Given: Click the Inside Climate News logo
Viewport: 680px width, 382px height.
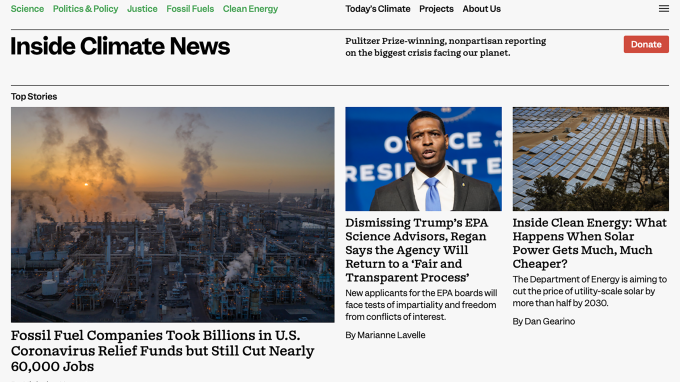Looking at the screenshot, I should (120, 46).
